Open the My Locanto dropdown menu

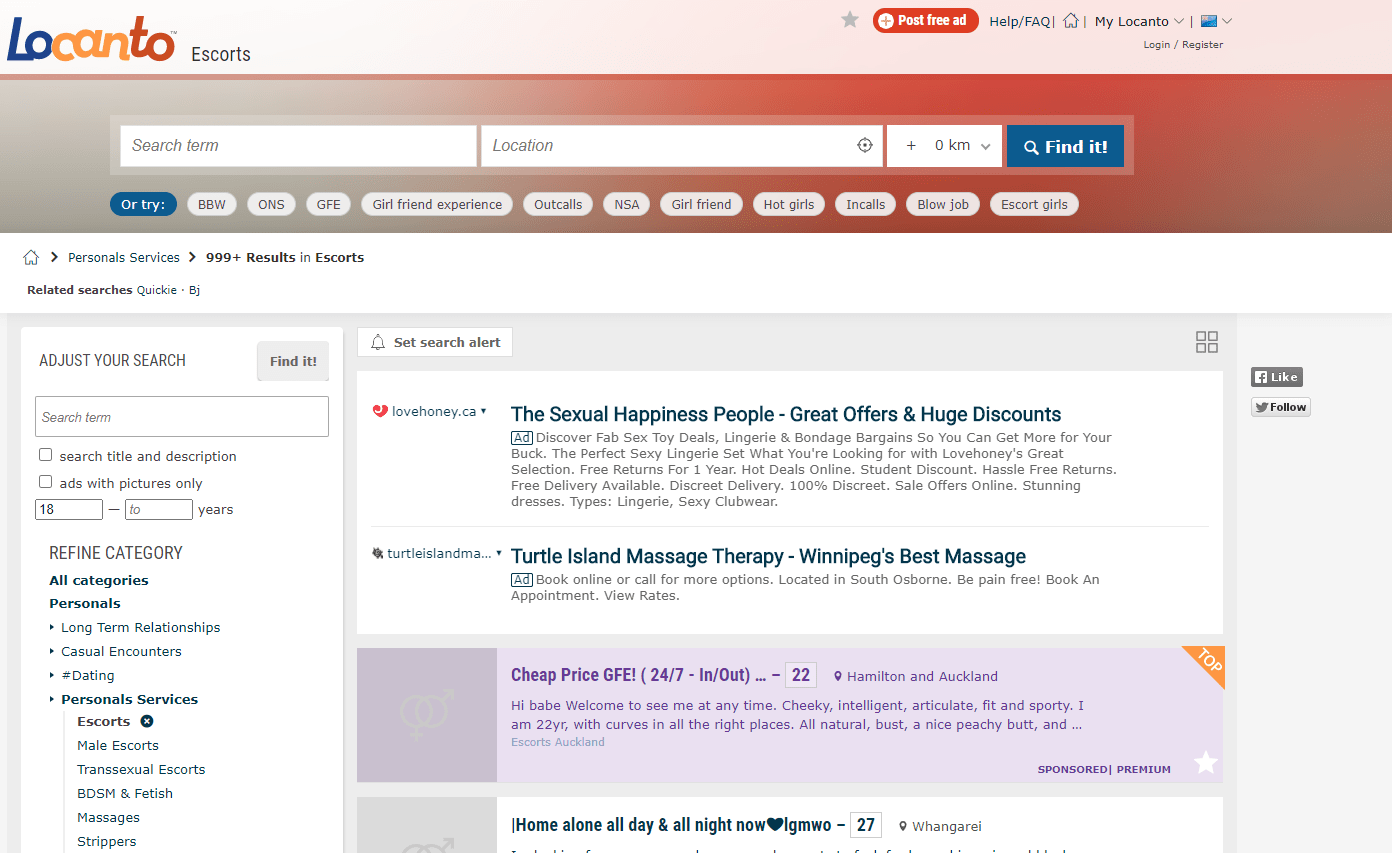tap(1139, 21)
